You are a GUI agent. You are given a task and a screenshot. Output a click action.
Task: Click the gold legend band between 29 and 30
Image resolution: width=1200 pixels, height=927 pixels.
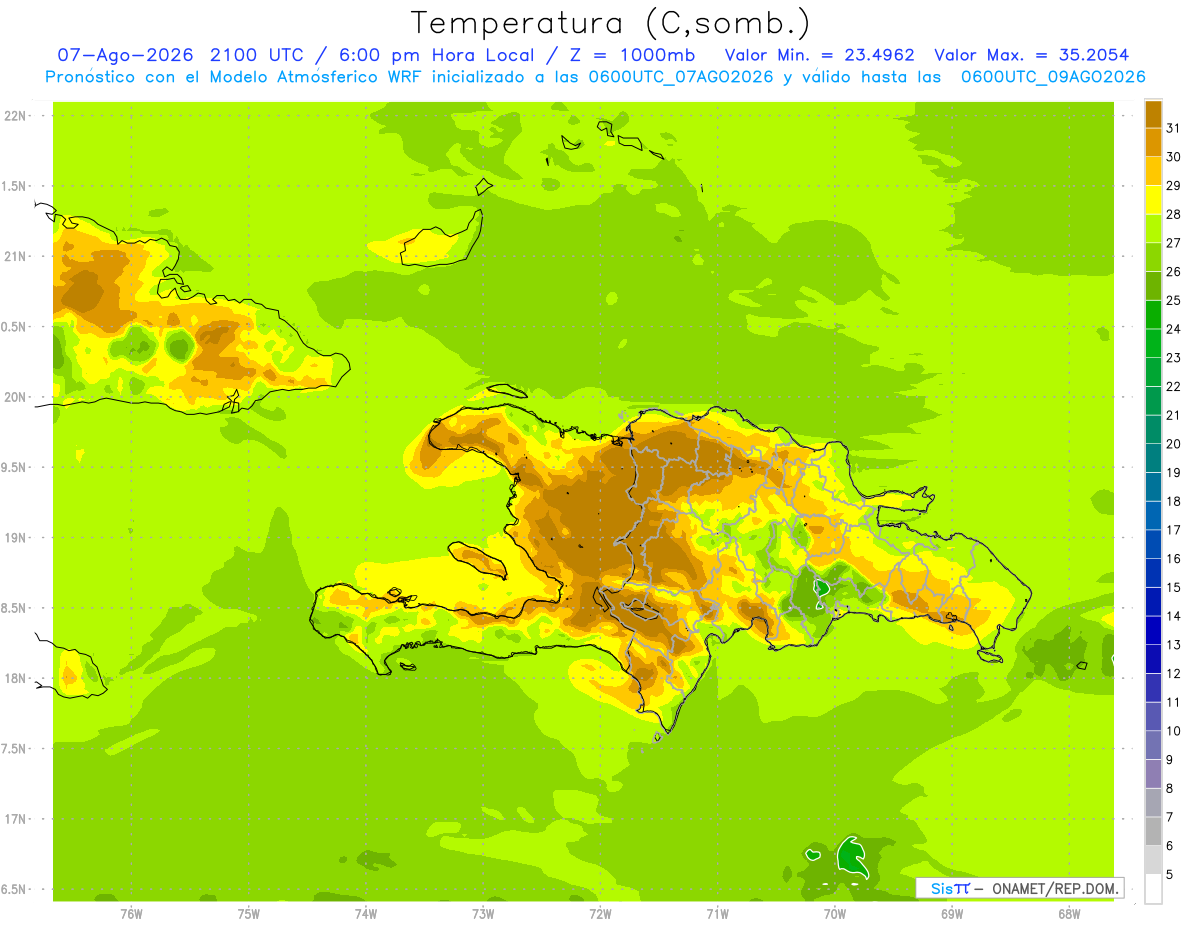[1153, 171]
